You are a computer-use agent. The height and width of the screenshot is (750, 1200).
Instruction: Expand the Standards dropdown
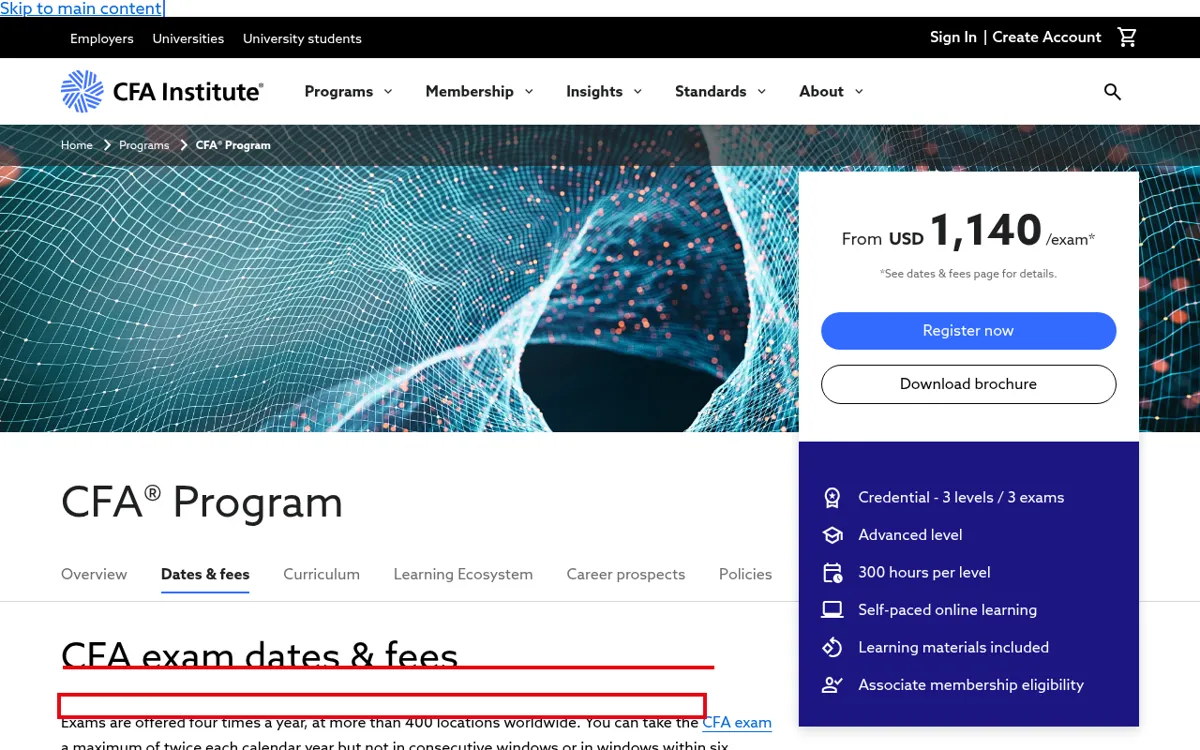click(721, 91)
